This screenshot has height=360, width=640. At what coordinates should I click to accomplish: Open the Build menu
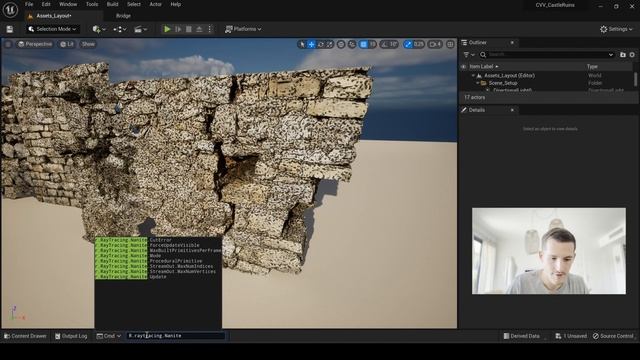112,4
